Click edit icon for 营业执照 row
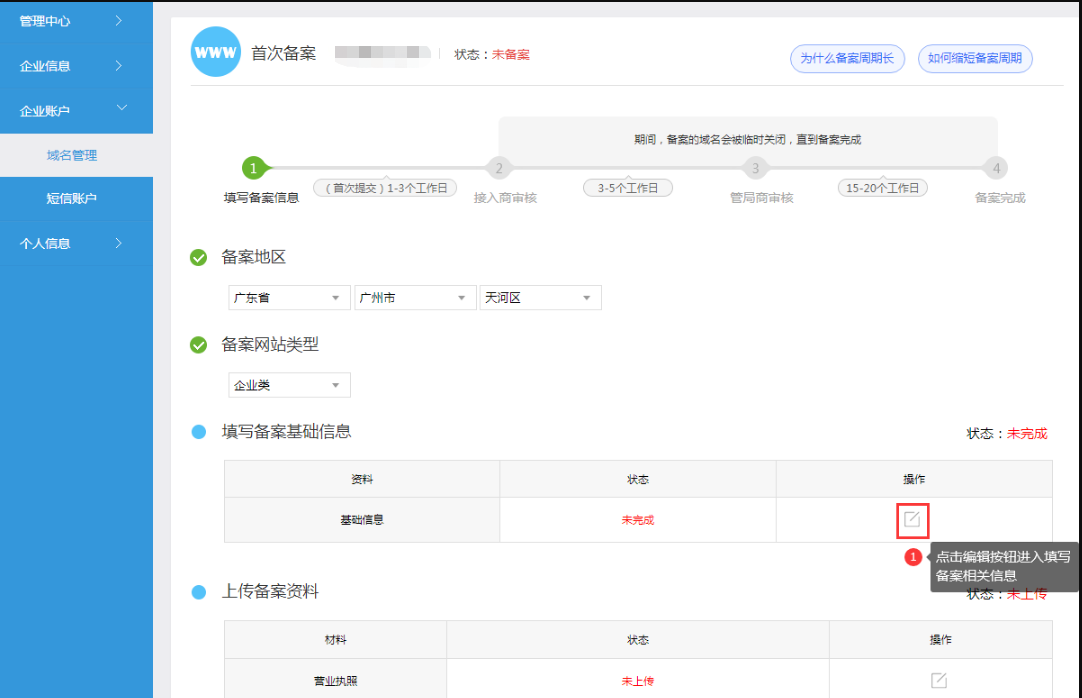Viewport: 1082px width, 698px height. [938, 680]
